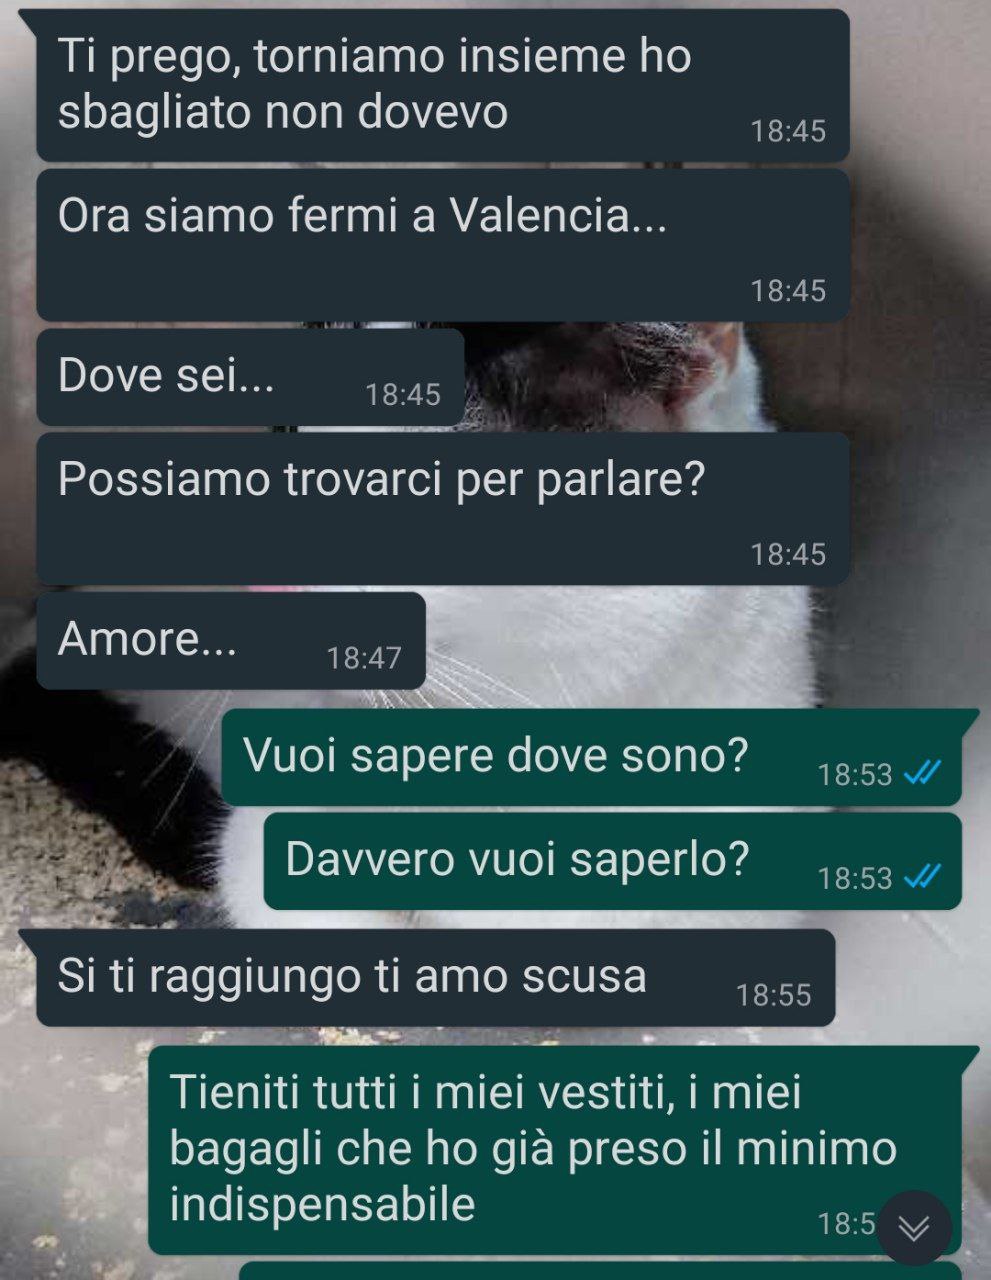Tap the partially visible green bubble at the bottom
Viewport: 991px width, 1280px height.
(600, 1271)
